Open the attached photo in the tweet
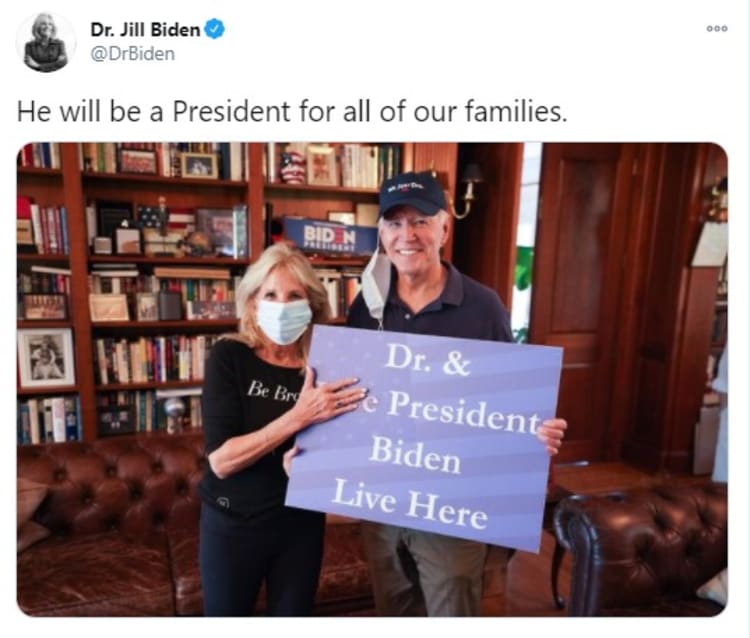 point(372,379)
